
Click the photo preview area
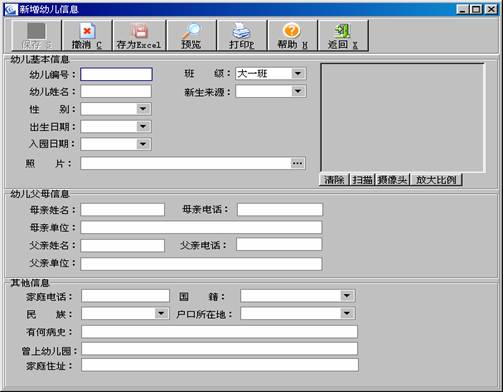tap(403, 118)
